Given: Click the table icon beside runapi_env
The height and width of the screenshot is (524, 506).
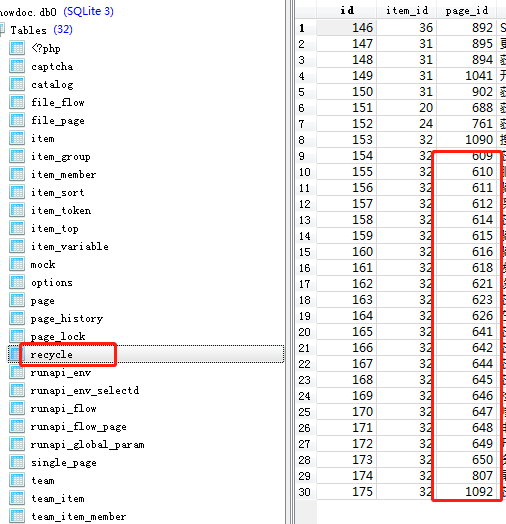Looking at the screenshot, I should pyautogui.click(x=17, y=372).
